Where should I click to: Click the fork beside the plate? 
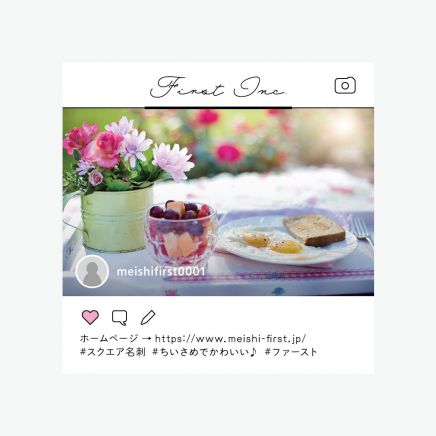(x=362, y=228)
